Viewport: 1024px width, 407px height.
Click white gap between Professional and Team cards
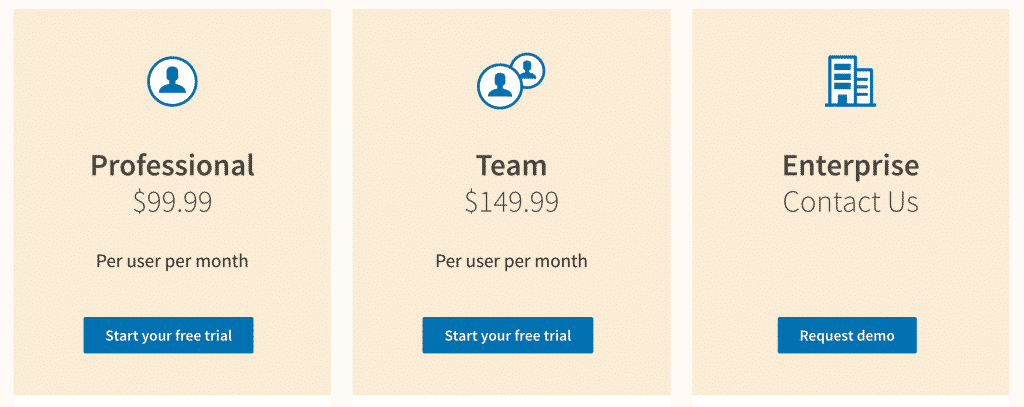point(341,200)
